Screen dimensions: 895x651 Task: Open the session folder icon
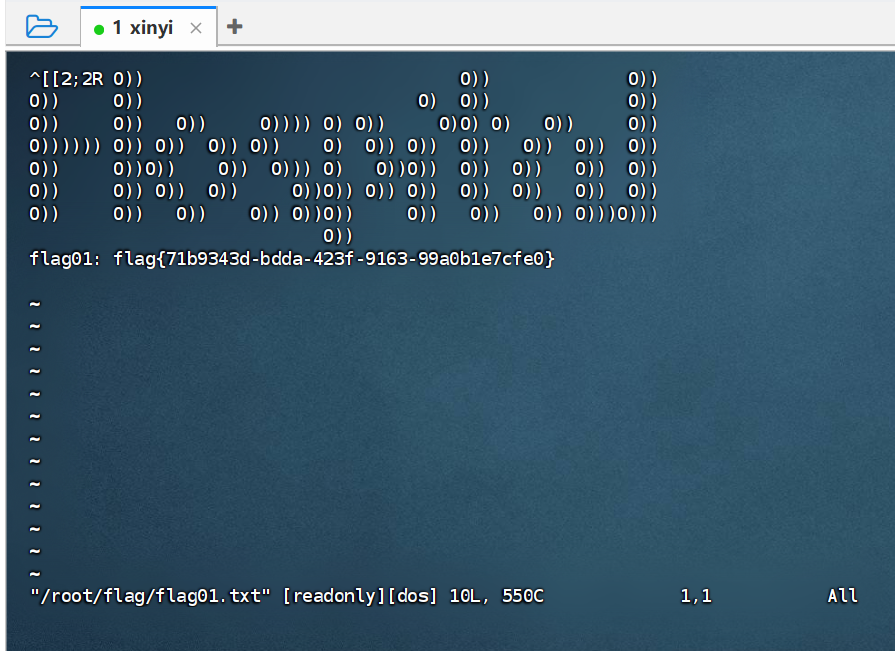click(x=41, y=27)
